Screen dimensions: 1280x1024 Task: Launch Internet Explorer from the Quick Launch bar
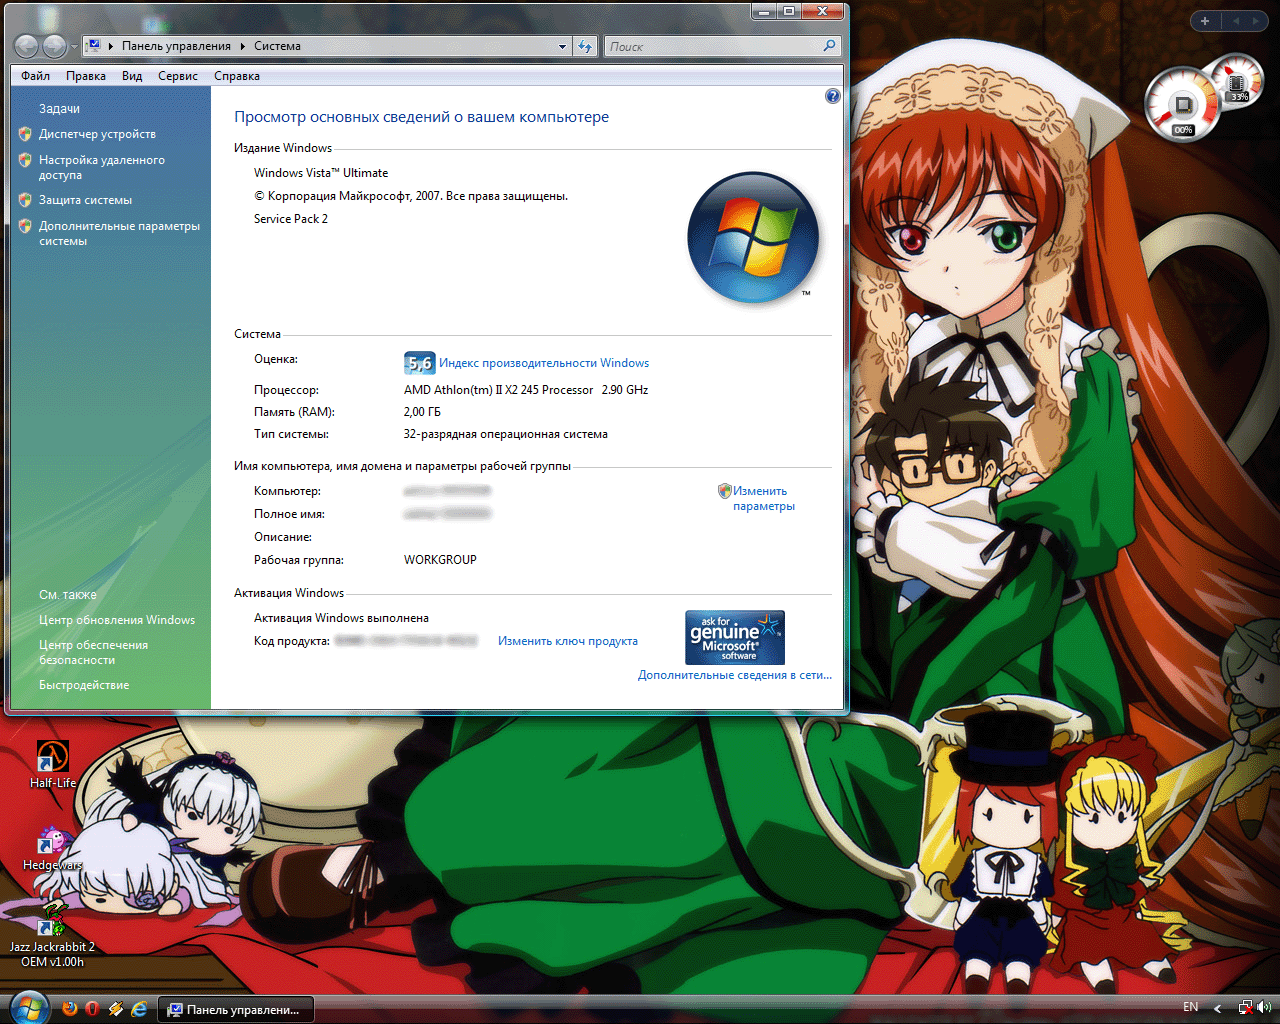(140, 1009)
